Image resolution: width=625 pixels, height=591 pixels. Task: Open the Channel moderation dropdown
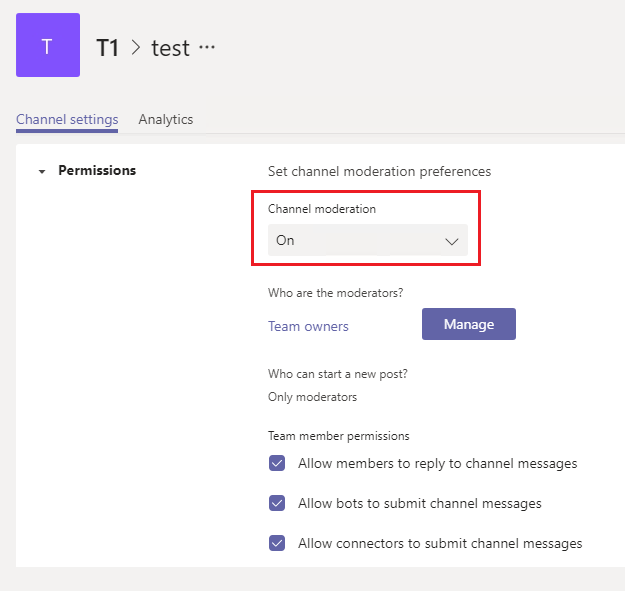click(368, 240)
